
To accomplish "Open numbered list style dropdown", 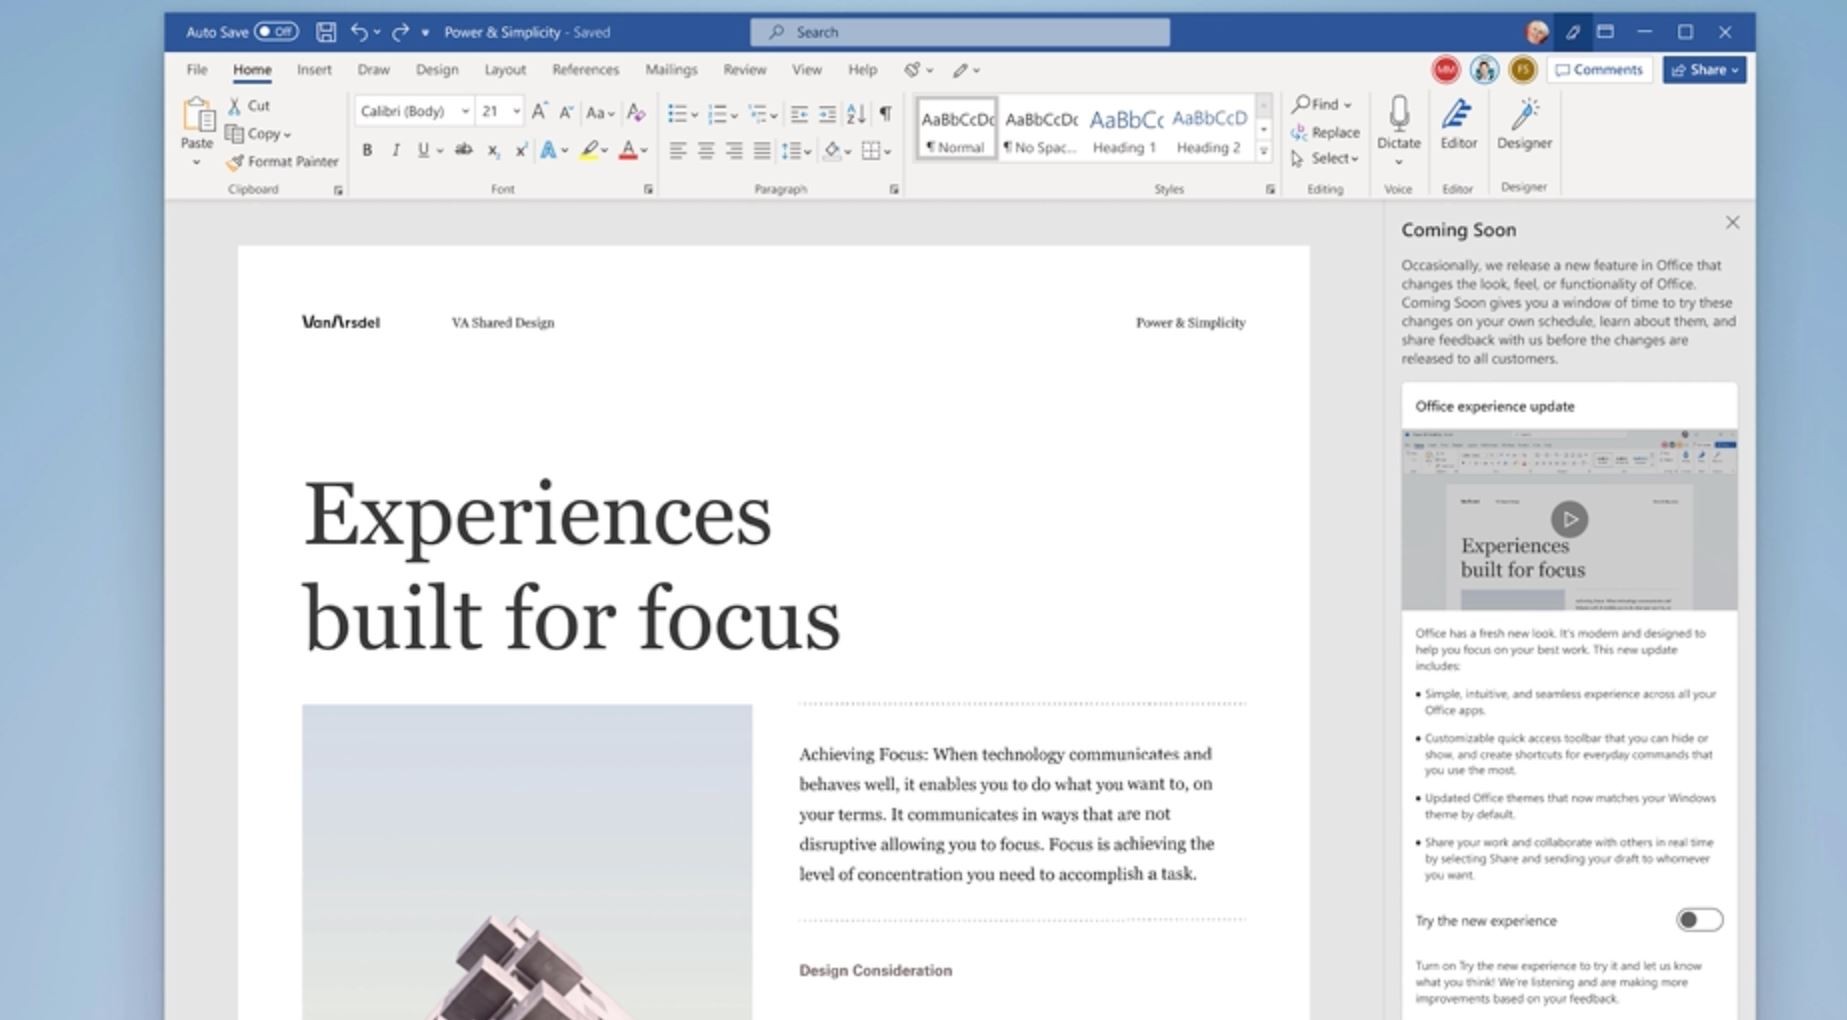I will [x=734, y=115].
